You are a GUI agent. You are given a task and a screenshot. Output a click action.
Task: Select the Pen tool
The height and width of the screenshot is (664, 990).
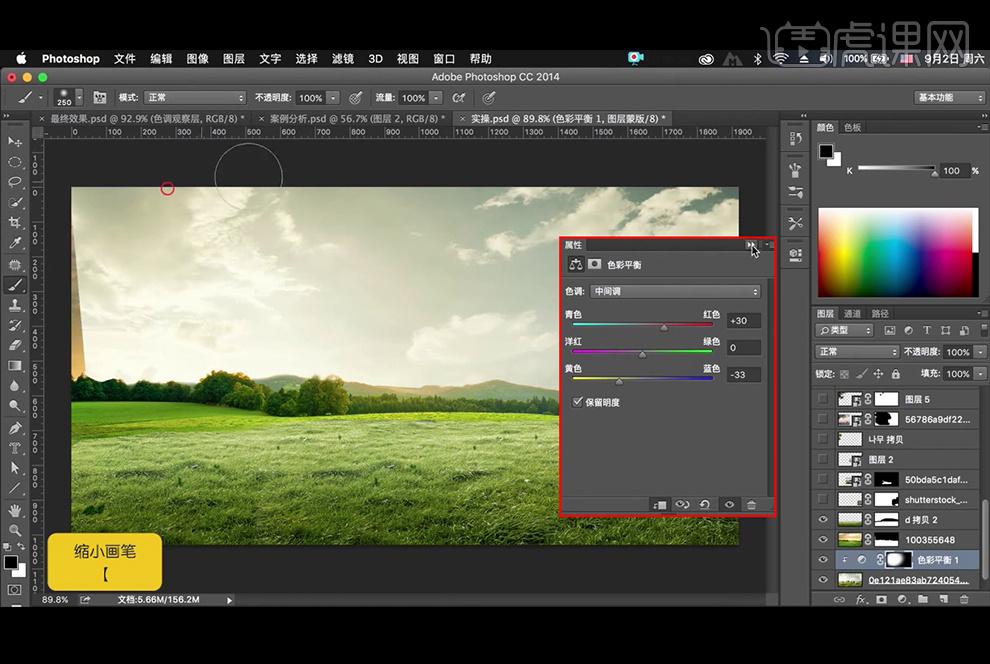(x=15, y=428)
